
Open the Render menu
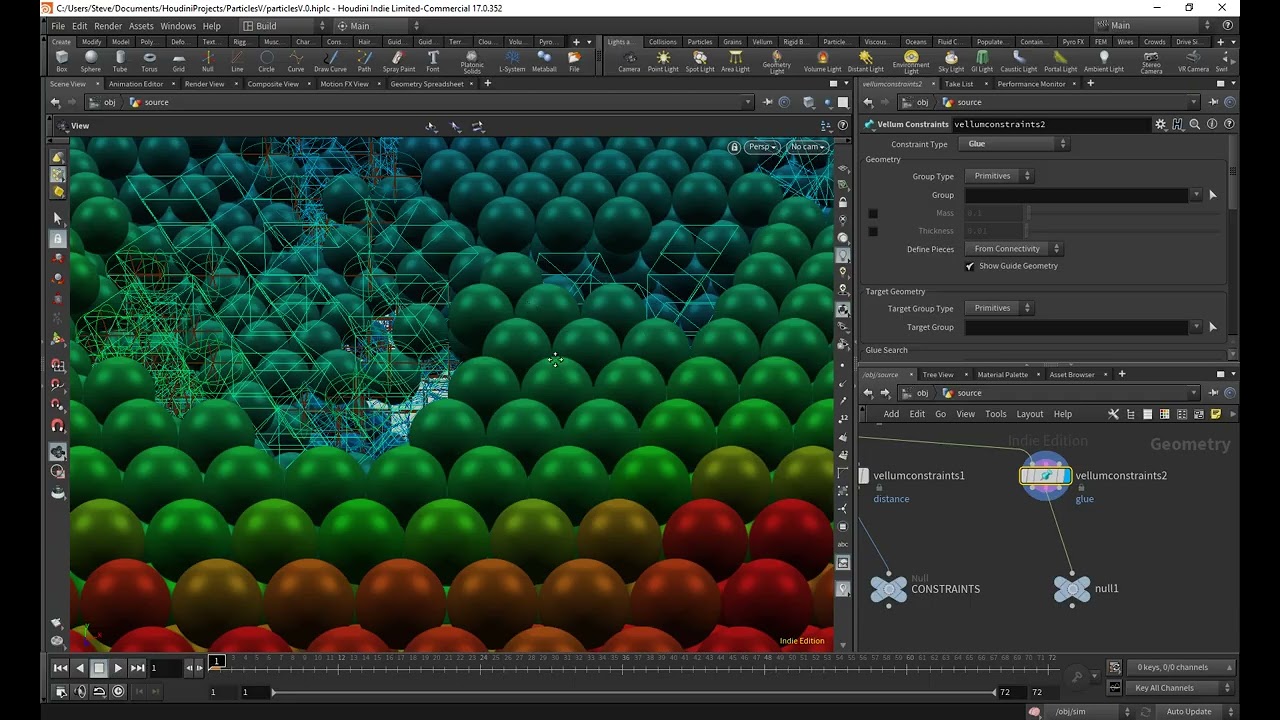tap(108, 26)
